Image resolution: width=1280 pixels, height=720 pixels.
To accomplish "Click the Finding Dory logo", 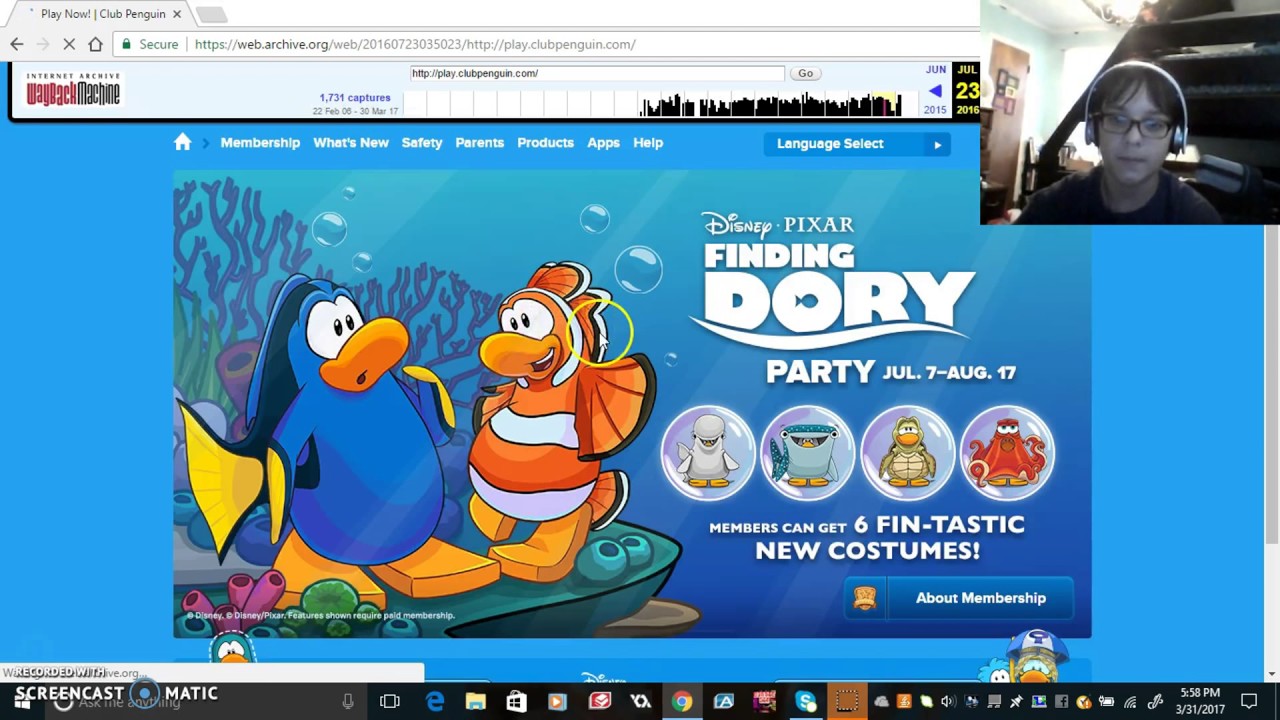I will click(x=830, y=280).
